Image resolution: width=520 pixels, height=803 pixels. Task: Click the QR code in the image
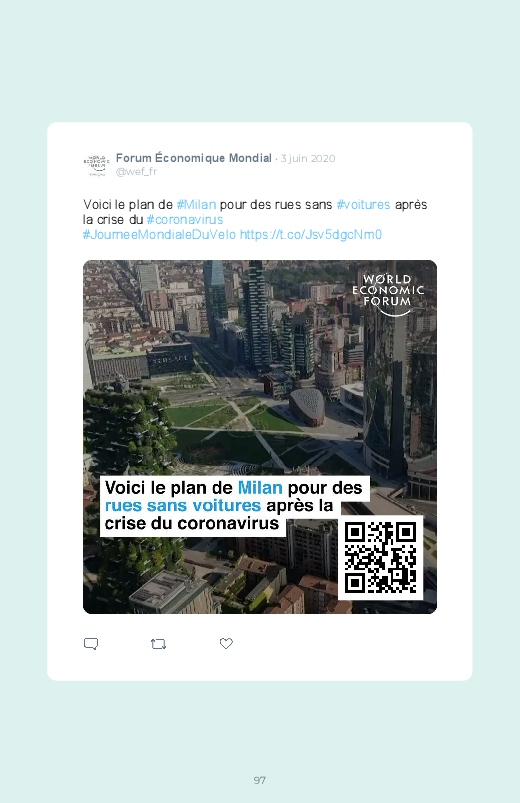click(380, 558)
